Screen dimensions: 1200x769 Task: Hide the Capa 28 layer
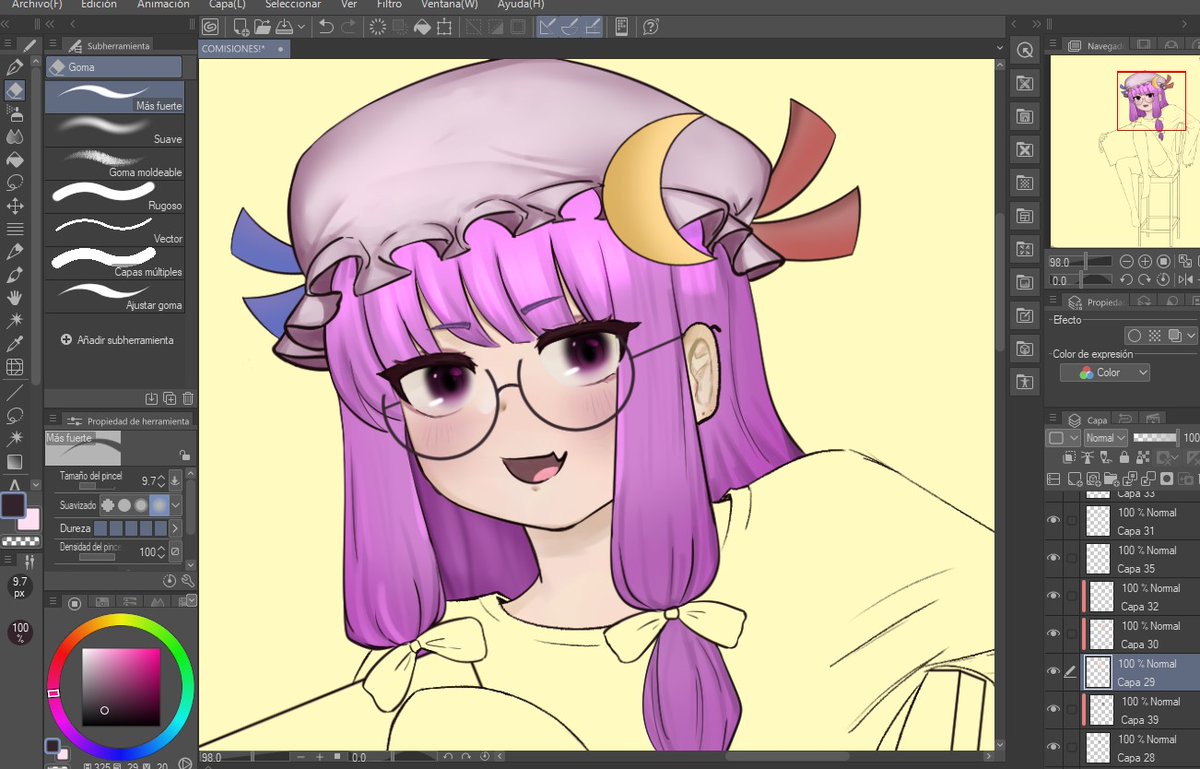click(1053, 747)
